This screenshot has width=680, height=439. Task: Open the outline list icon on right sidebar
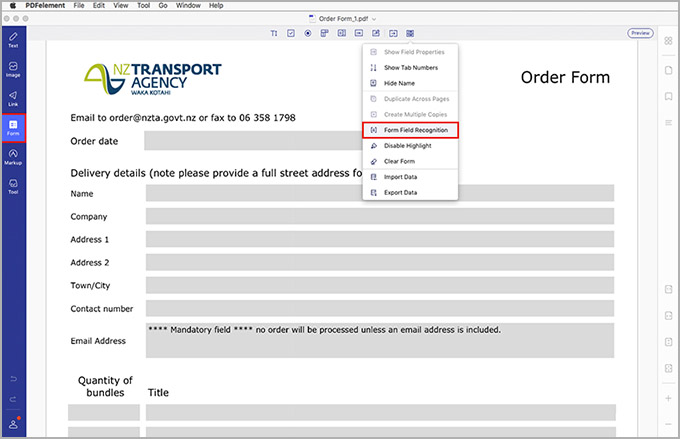(668, 123)
